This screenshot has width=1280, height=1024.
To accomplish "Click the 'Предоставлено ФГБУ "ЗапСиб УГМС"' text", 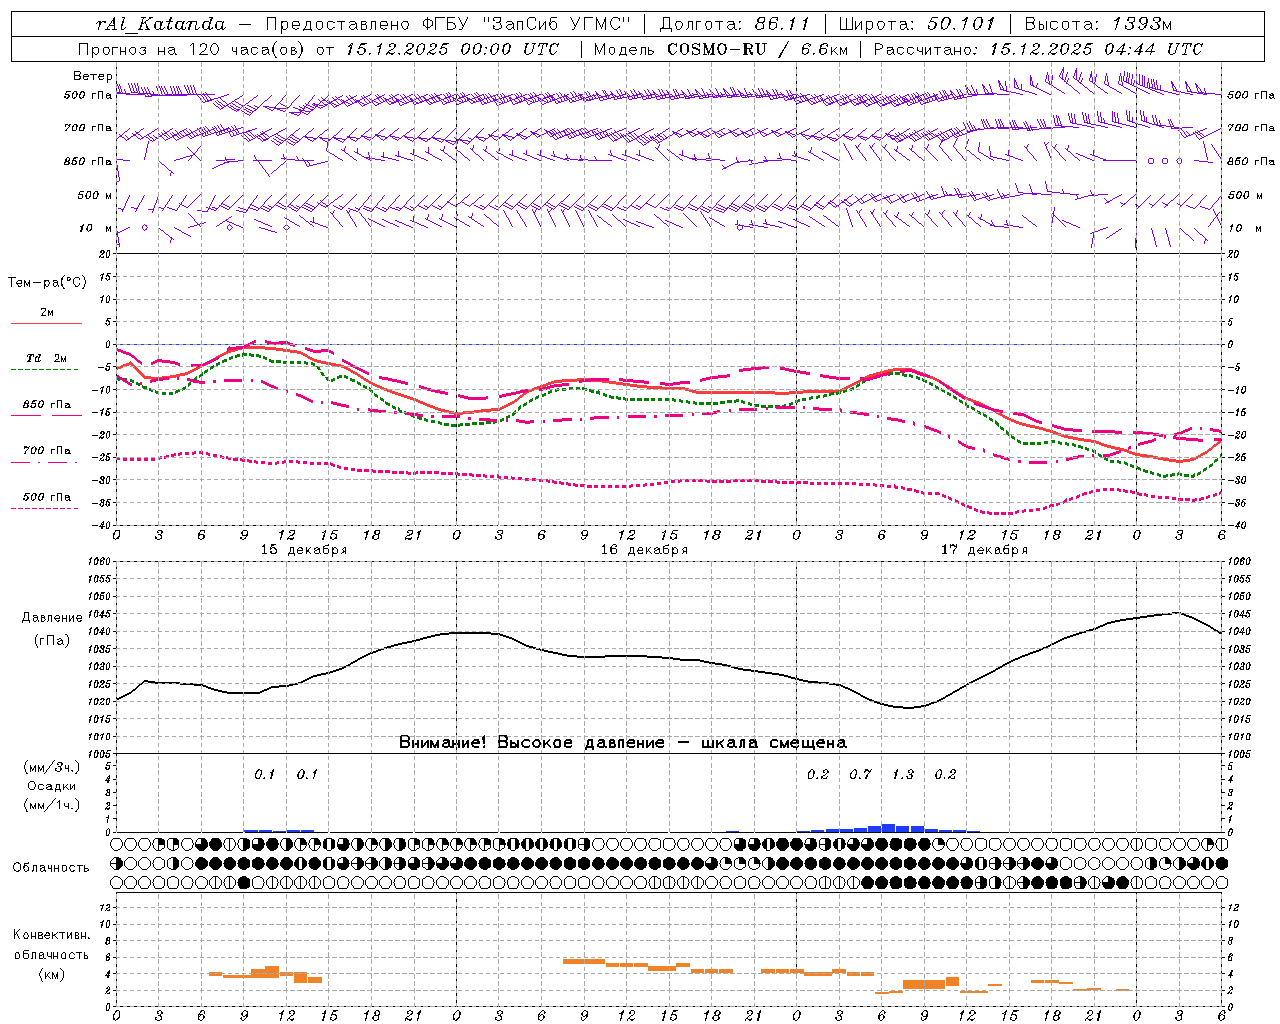I will click(449, 24).
